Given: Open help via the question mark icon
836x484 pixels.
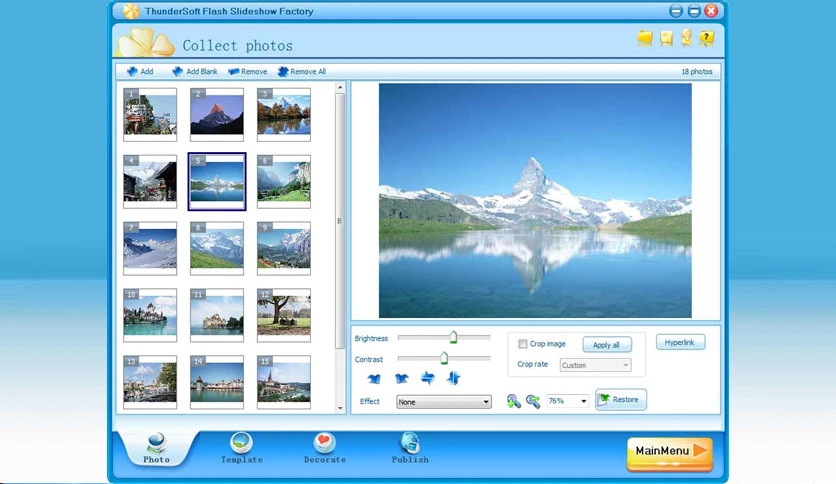Looking at the screenshot, I should [x=707, y=38].
